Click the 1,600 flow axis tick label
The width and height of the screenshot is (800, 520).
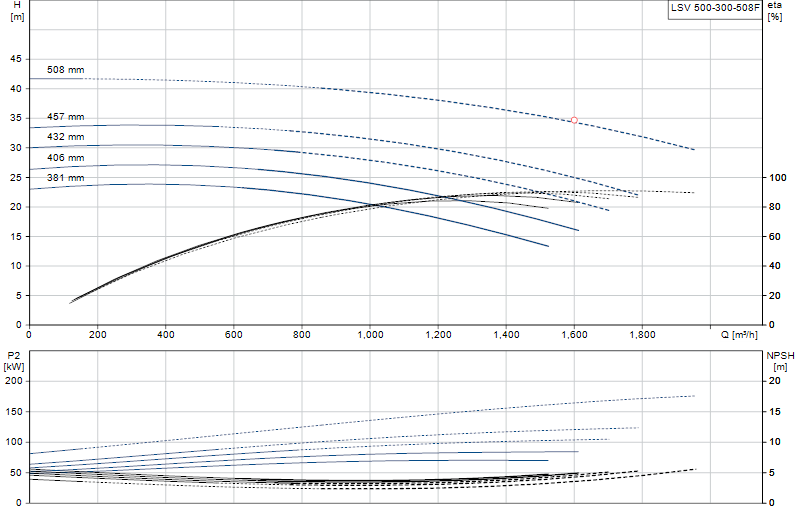tap(574, 335)
